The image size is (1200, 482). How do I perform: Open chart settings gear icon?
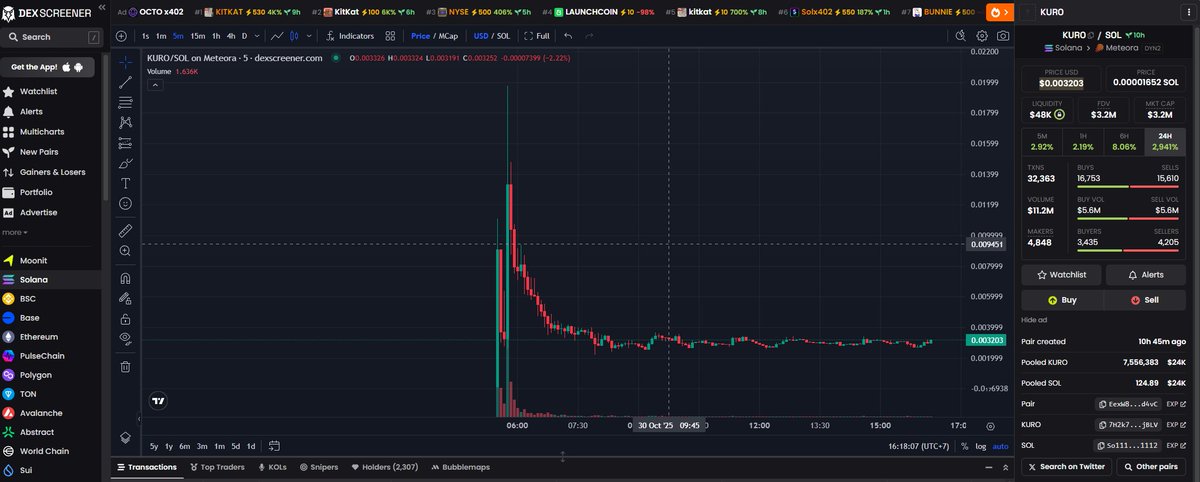981,35
